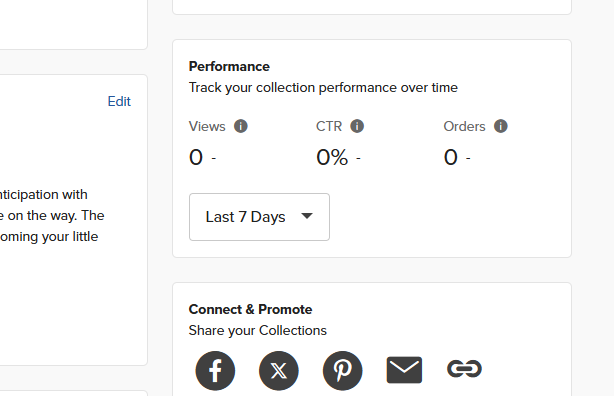The height and width of the screenshot is (396, 614).
Task: Click the dropdown arrow beside Last 7 Days
Action: coord(307,216)
